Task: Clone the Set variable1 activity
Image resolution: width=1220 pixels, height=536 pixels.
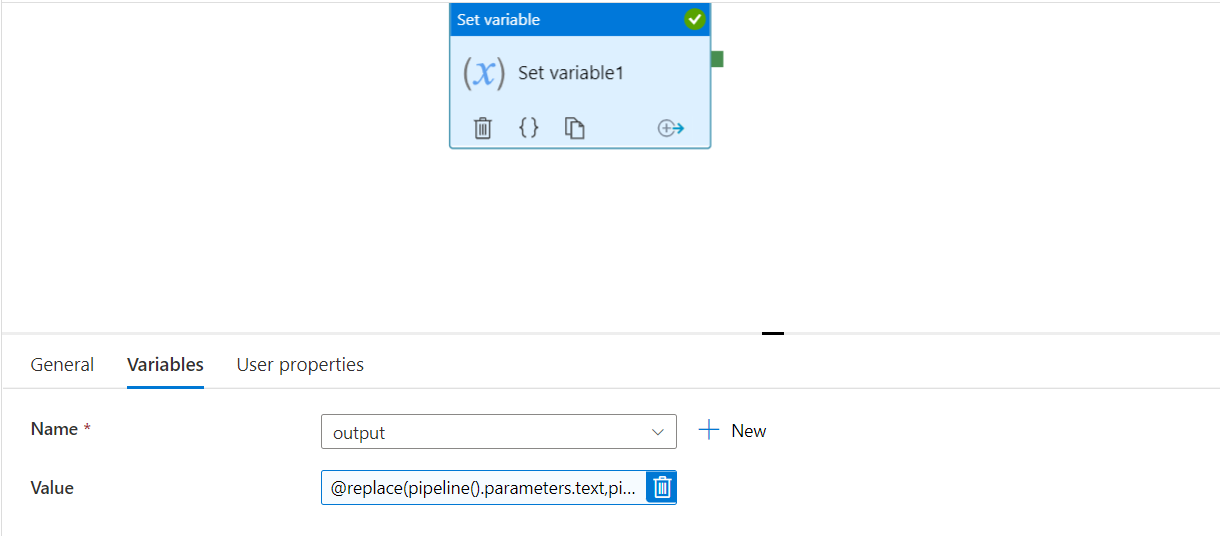Action: click(x=574, y=128)
